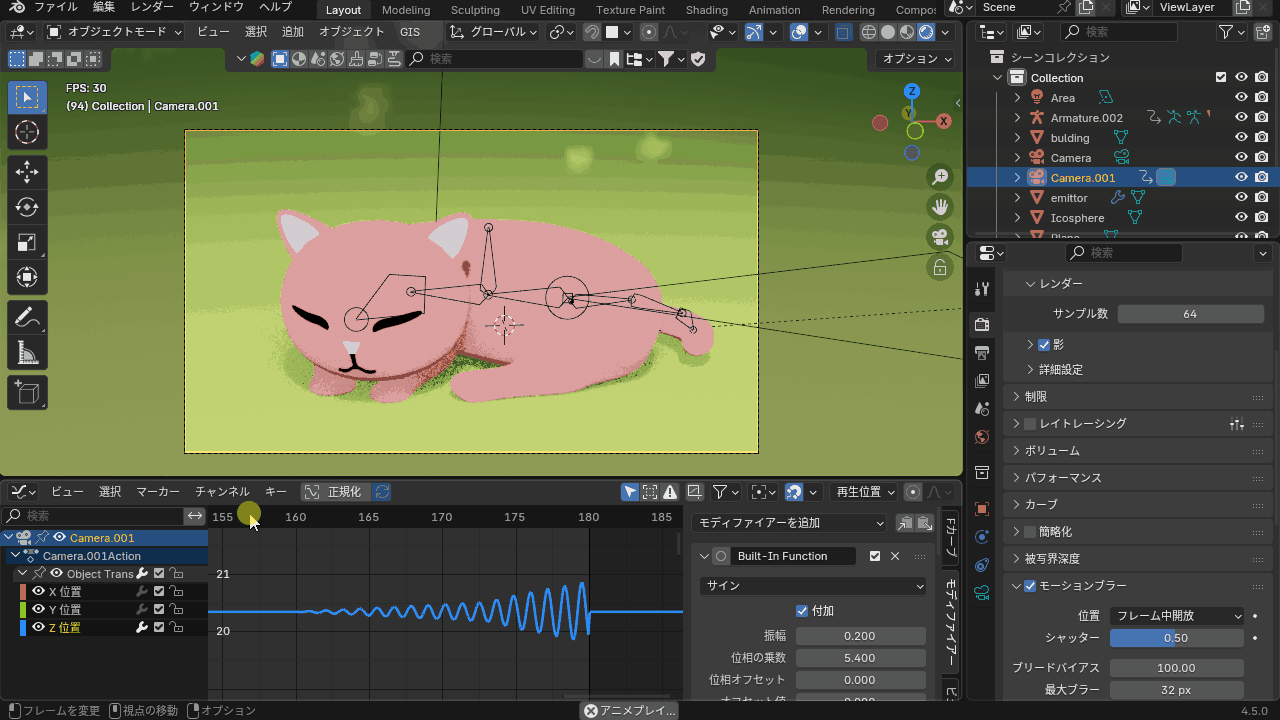
Task: Click the Add Cube tool icon
Action: tap(27, 393)
